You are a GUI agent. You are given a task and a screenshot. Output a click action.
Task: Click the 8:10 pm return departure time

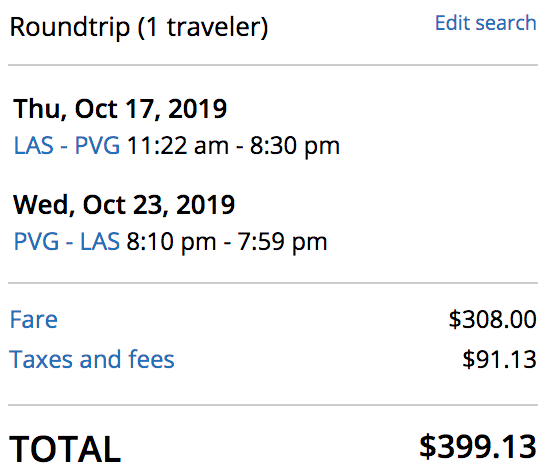tap(171, 242)
